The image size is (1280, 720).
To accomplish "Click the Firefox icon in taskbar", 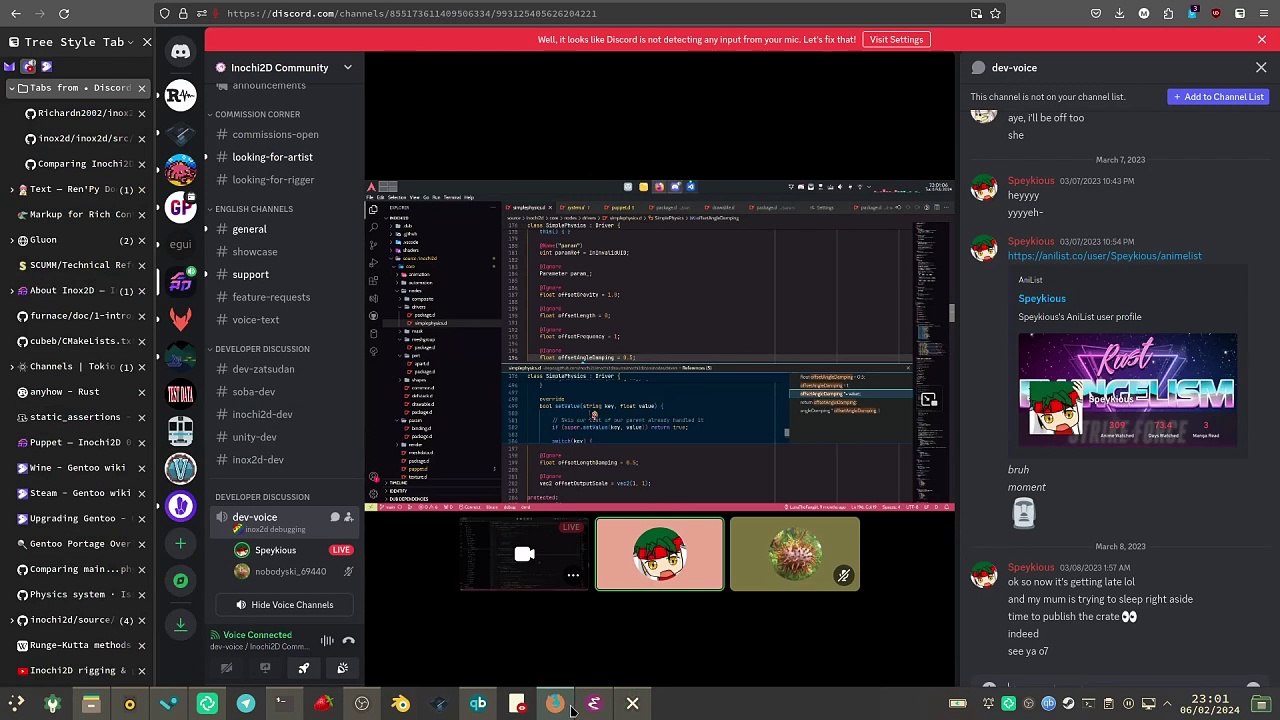I will 555,704.
